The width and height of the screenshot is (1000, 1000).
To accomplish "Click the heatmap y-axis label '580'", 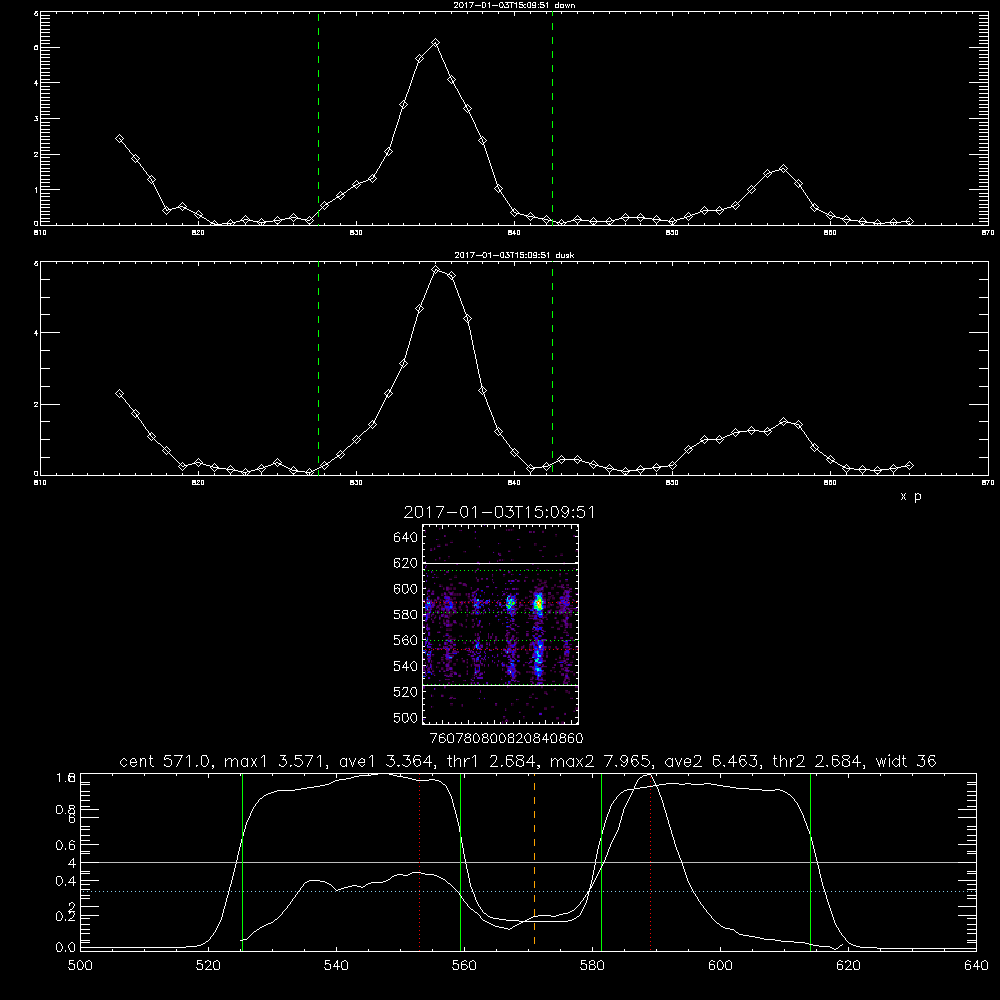I will pyautogui.click(x=406, y=615).
